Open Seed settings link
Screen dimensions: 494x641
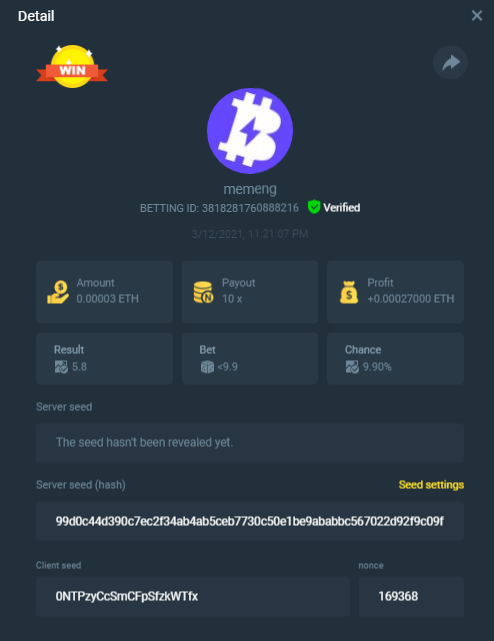[x=431, y=484]
